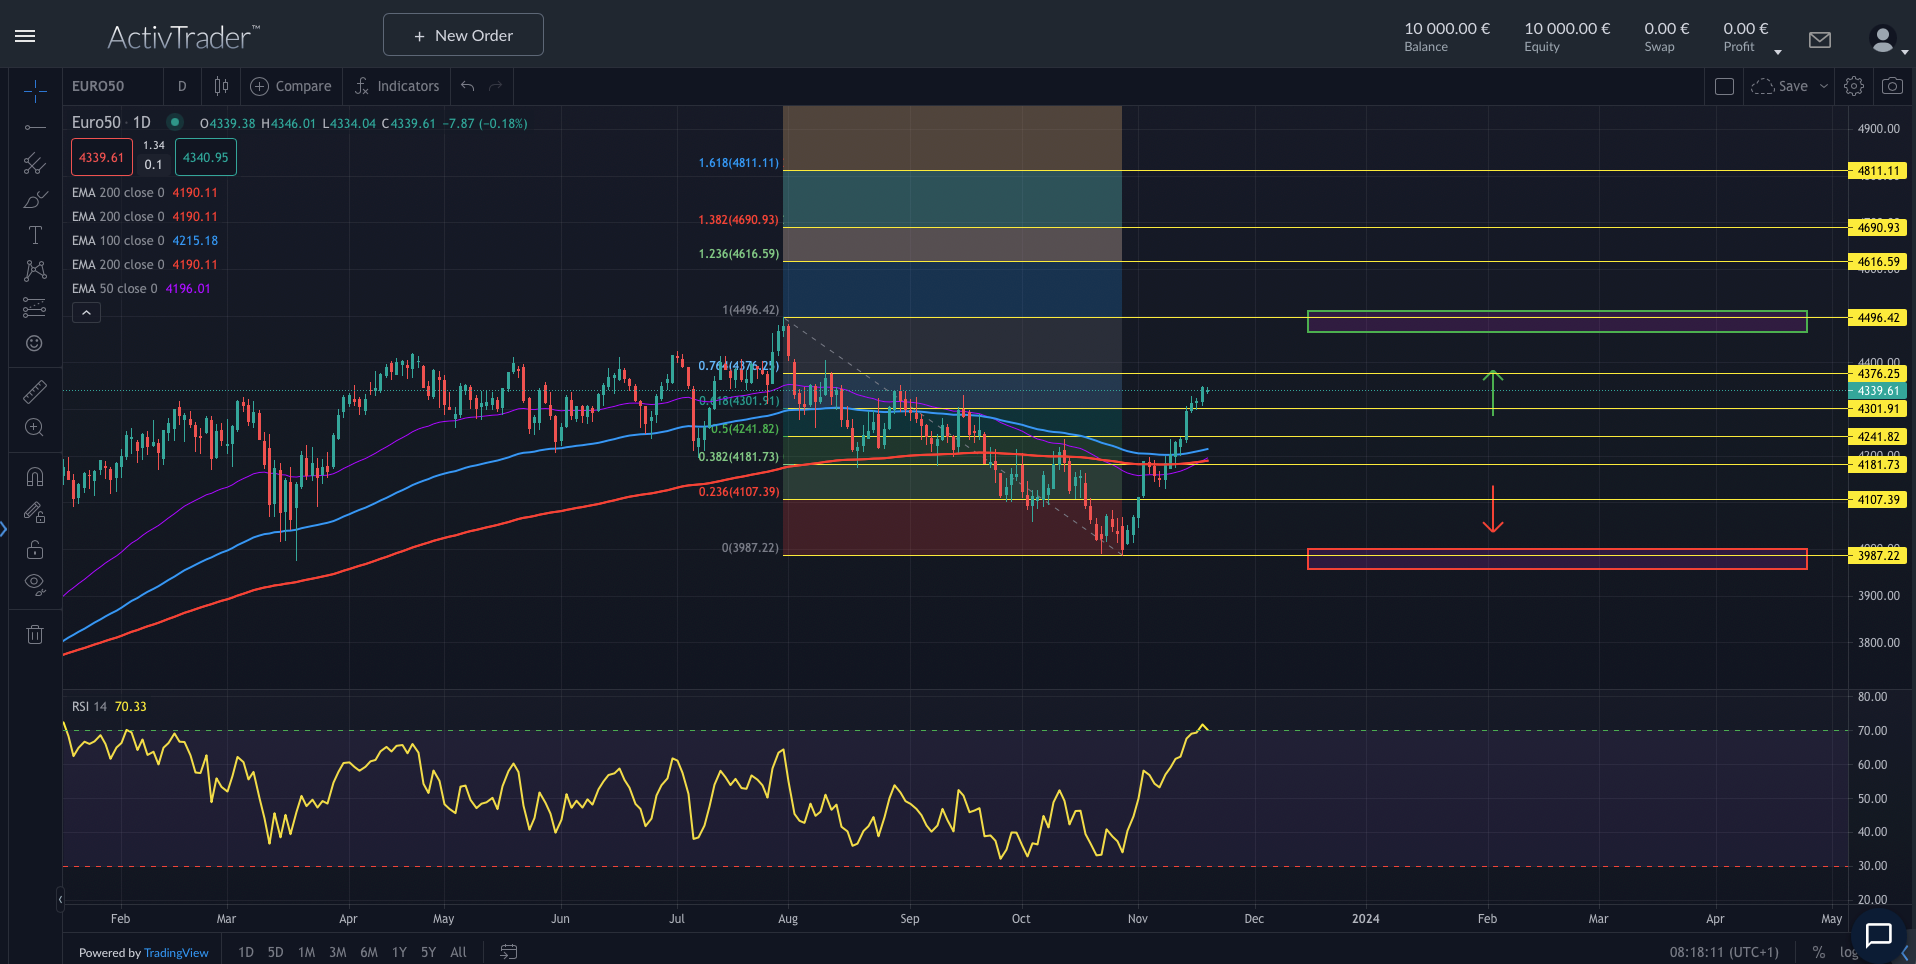Pick the ruler measure tool

(x=35, y=391)
